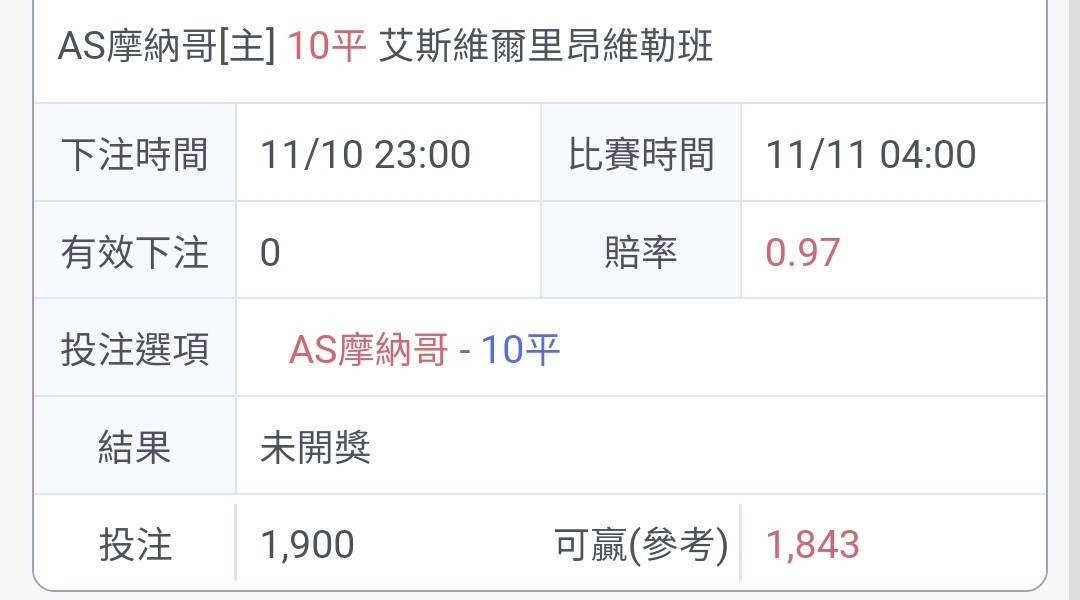Click the team name 艾斯維爾里昂維勒班 in header
1080x600 pixels.
[546, 46]
